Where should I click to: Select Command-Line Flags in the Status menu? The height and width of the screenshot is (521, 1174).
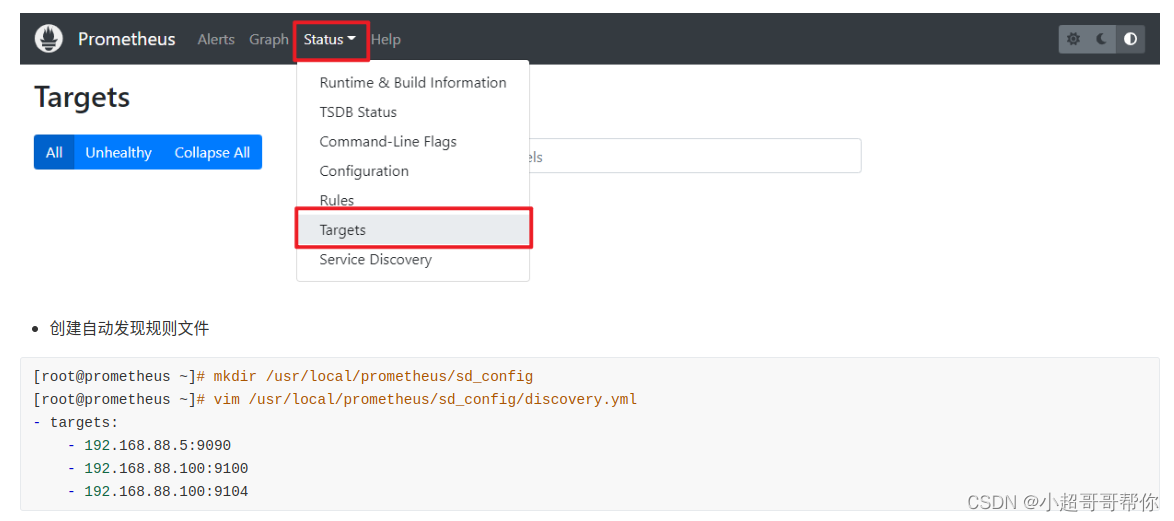pos(413,141)
